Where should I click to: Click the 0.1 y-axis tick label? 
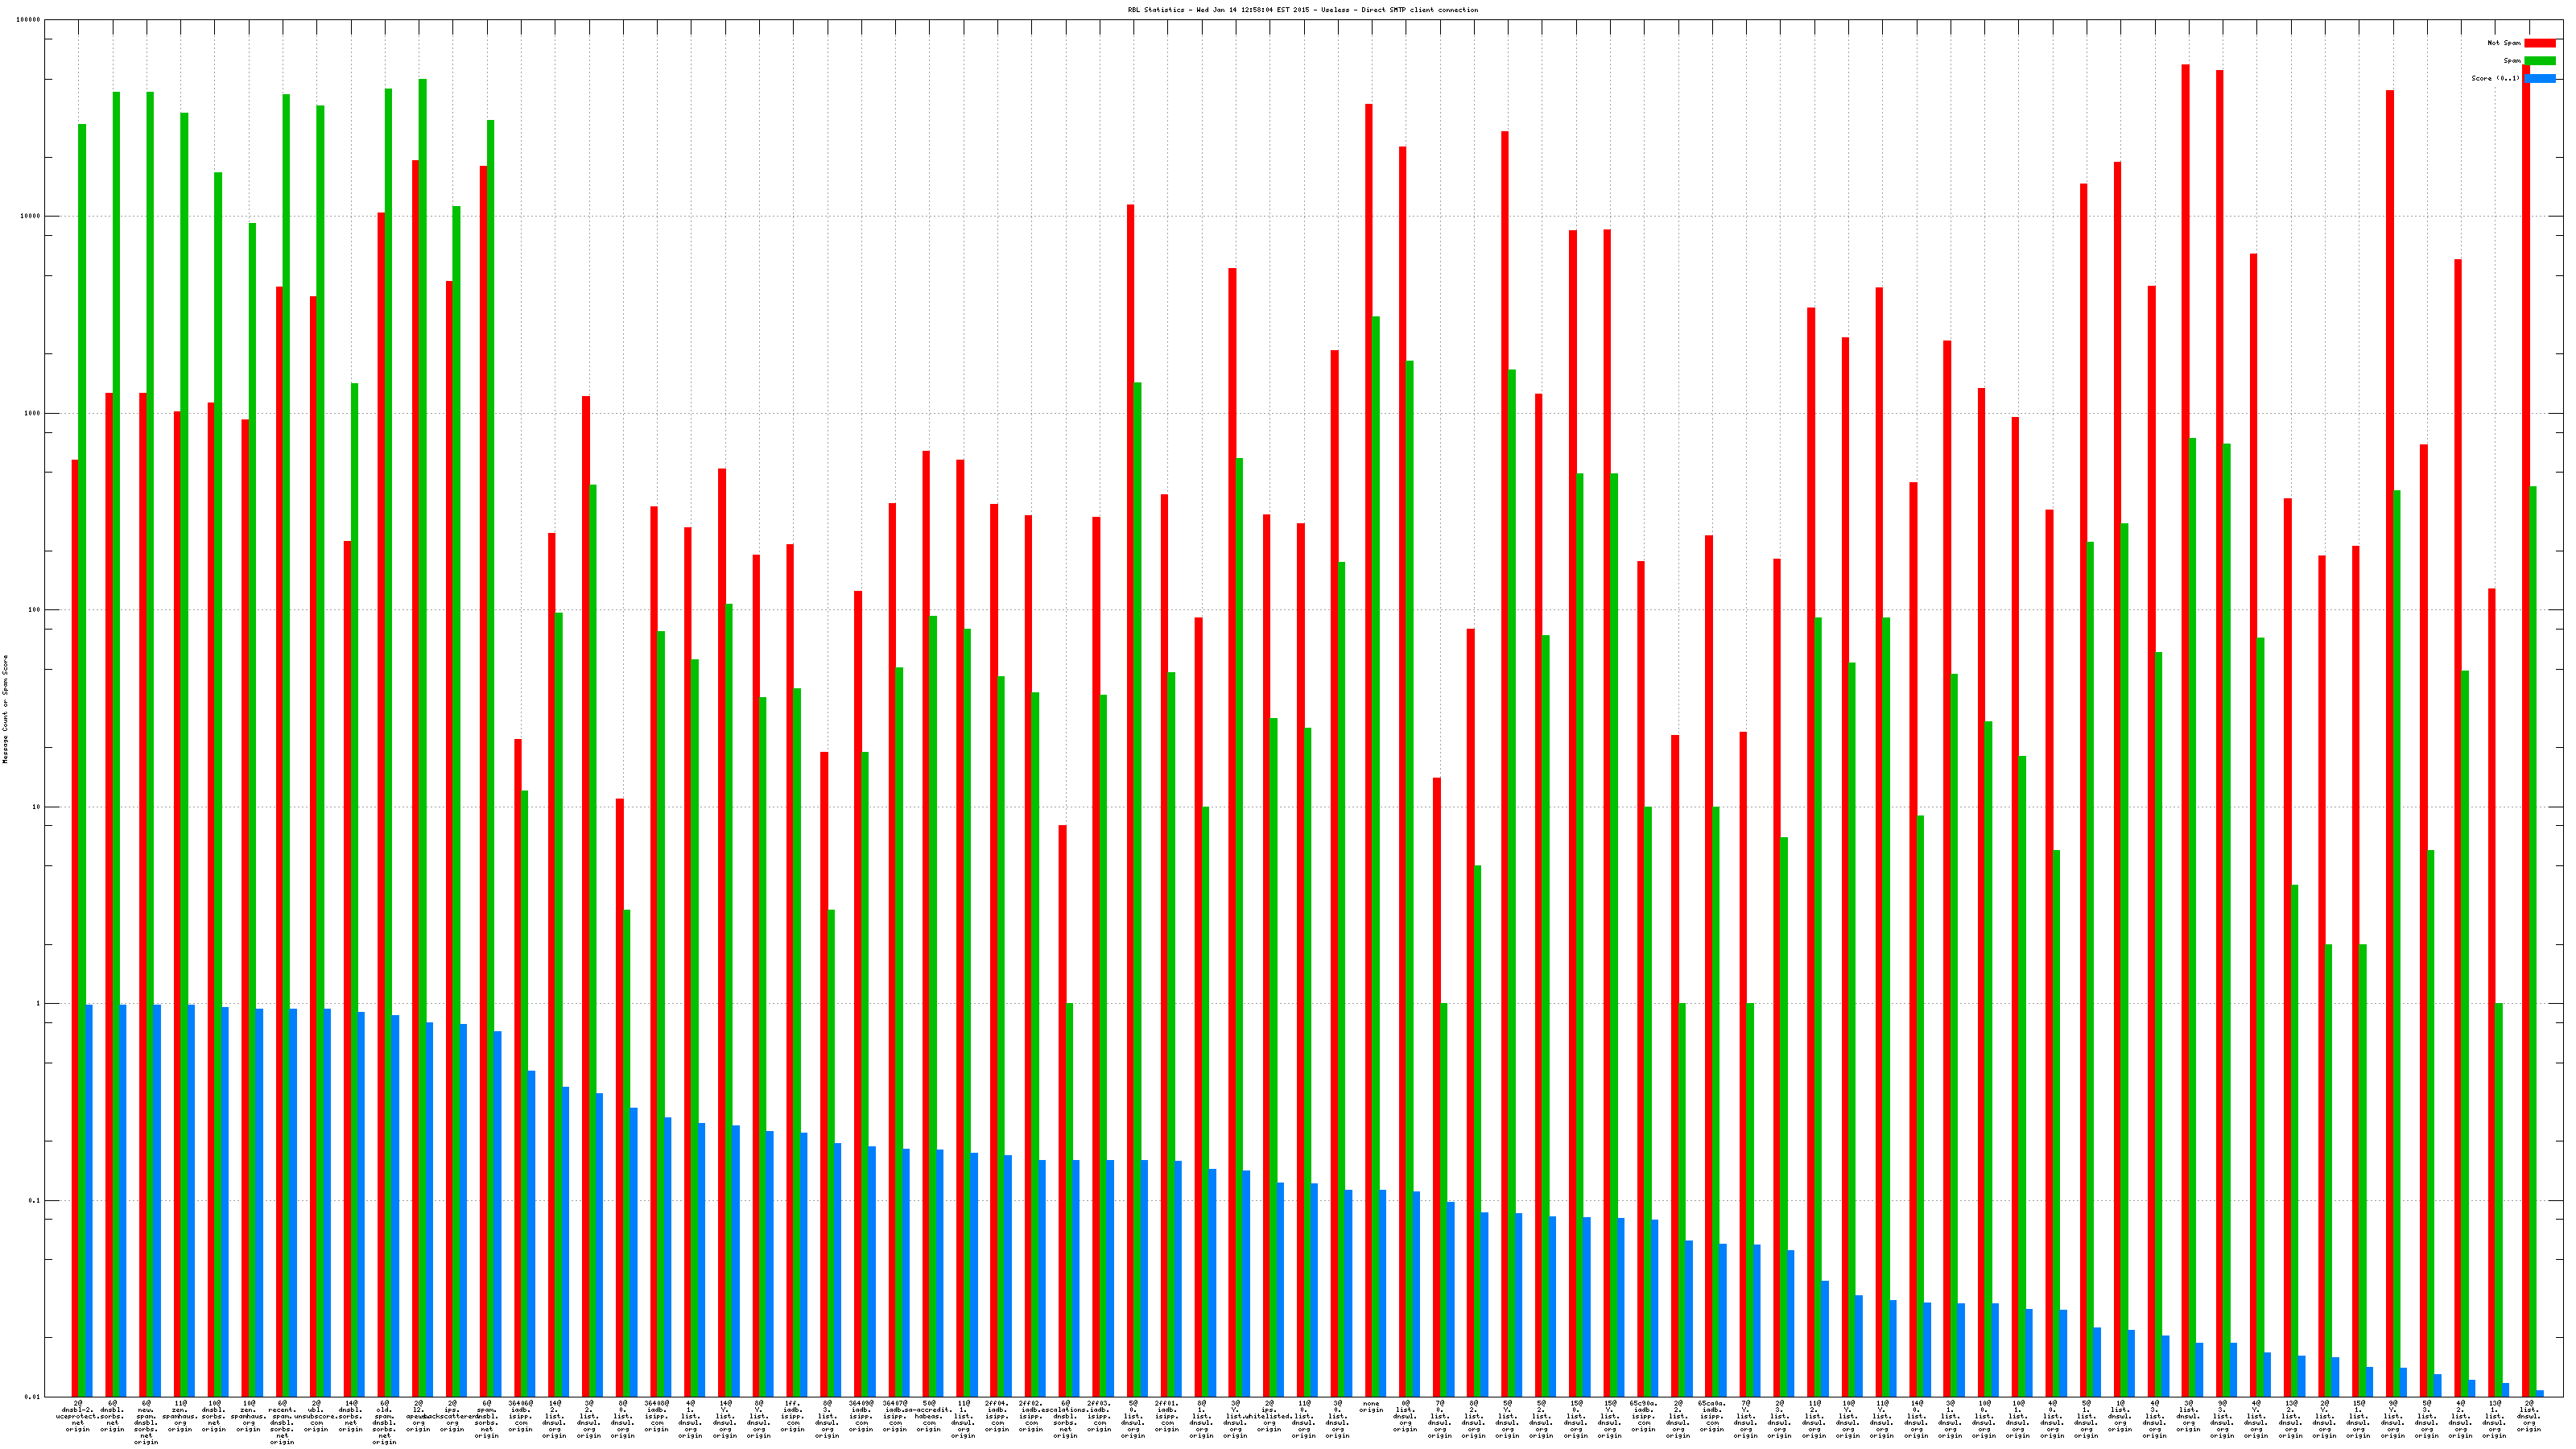35,1200
